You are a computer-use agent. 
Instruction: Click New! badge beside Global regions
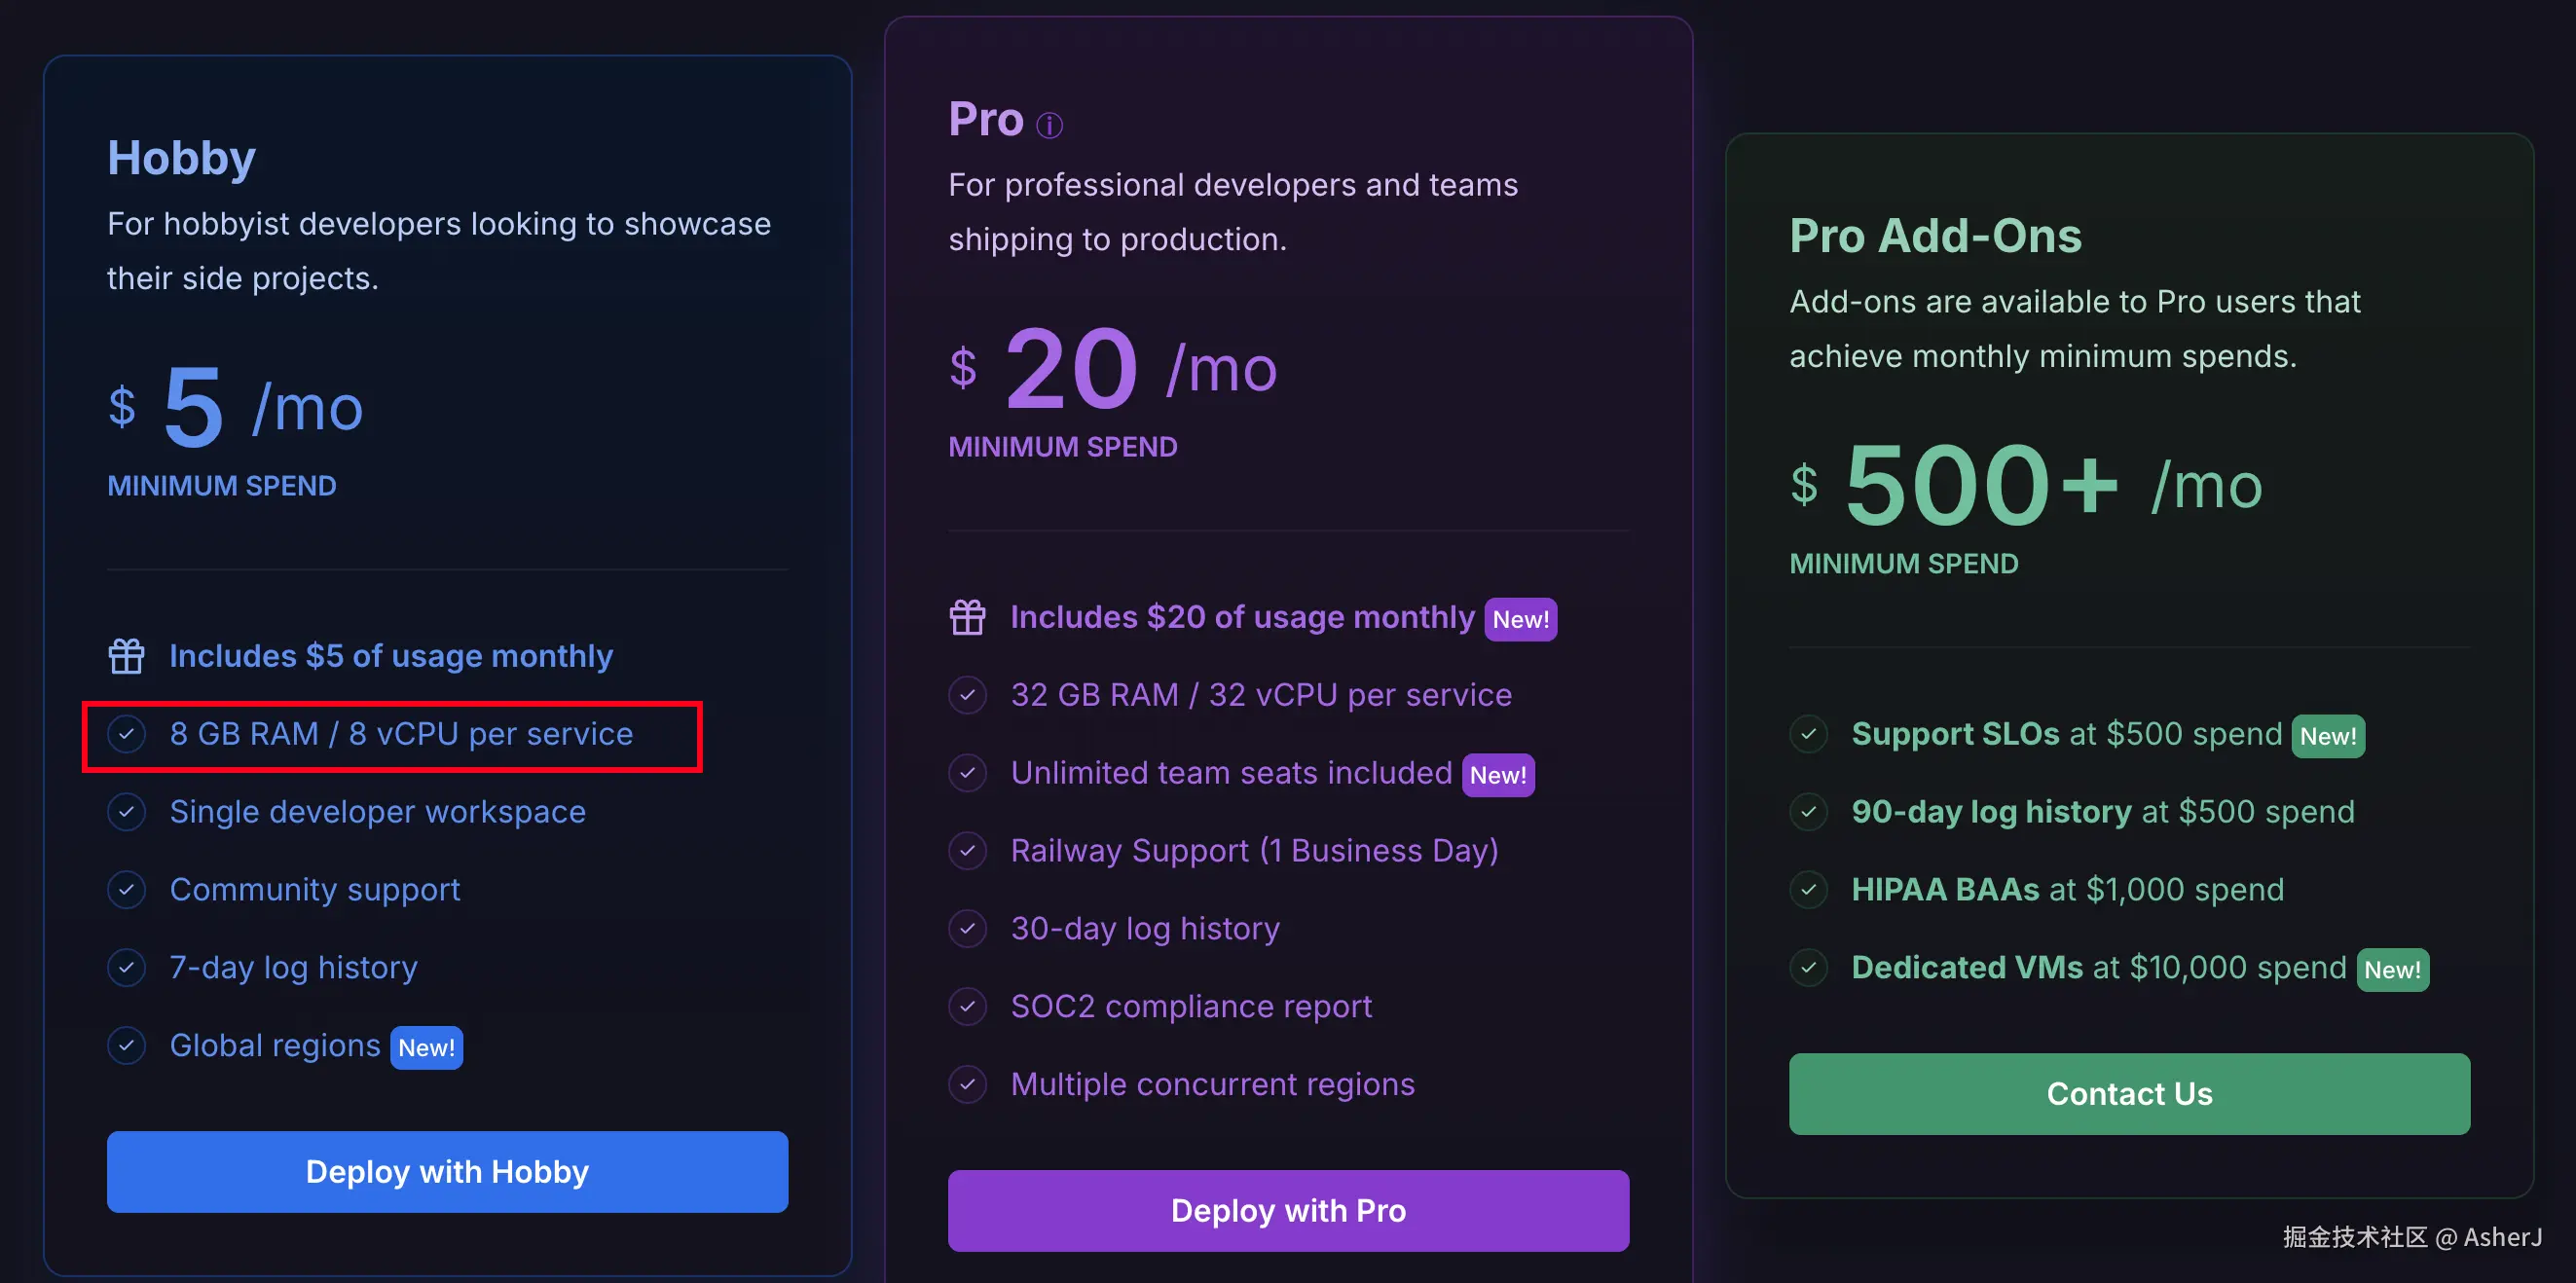tap(426, 1047)
